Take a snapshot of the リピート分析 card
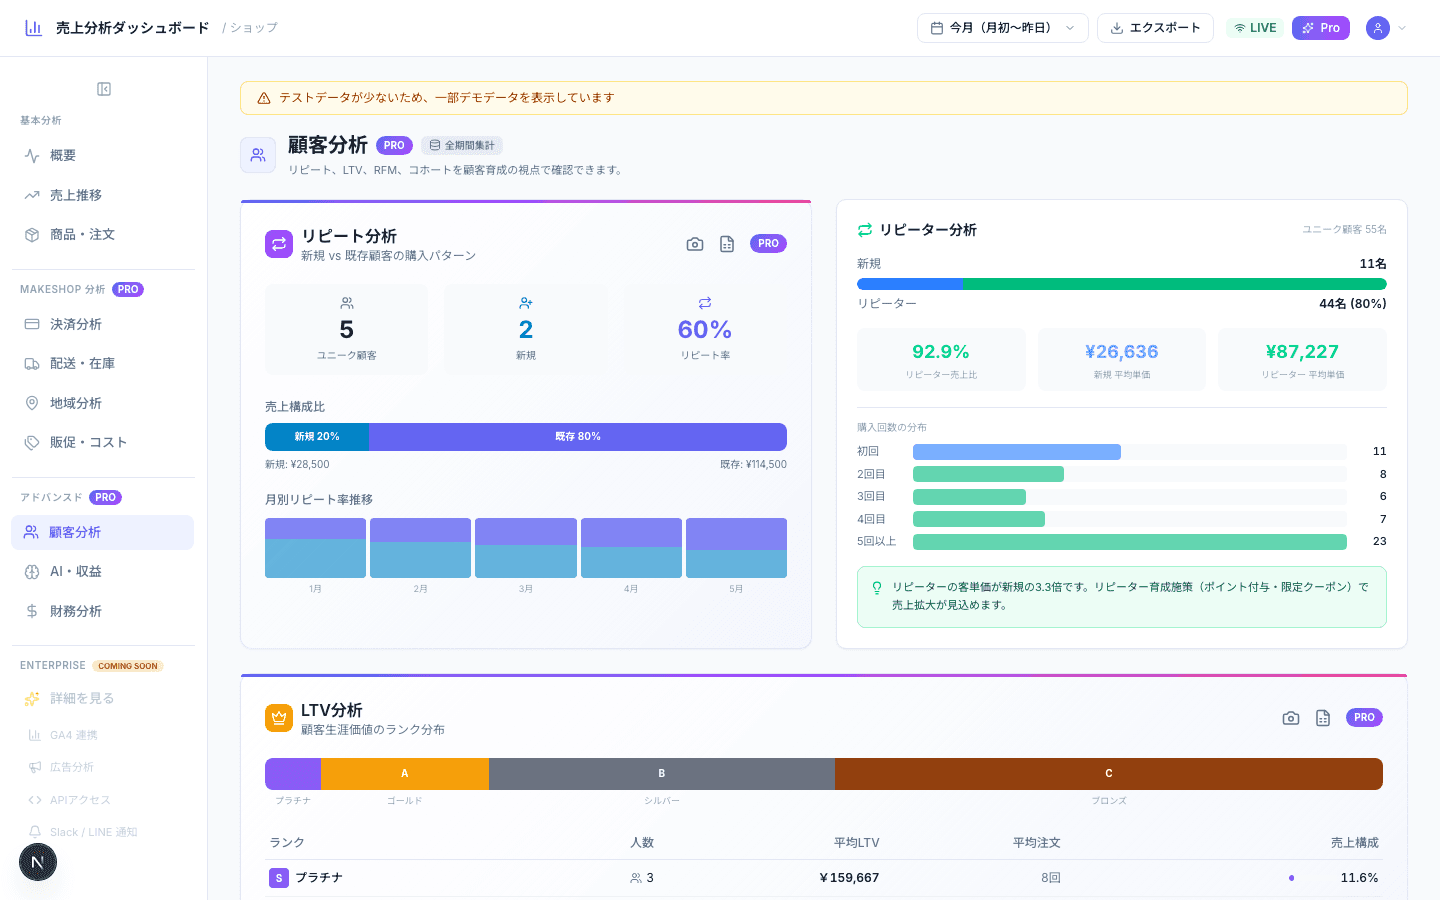Screen dimensions: 1440x900 (x=695, y=244)
